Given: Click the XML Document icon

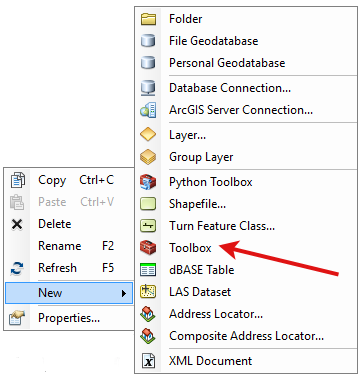Looking at the screenshot, I should click(x=148, y=361).
